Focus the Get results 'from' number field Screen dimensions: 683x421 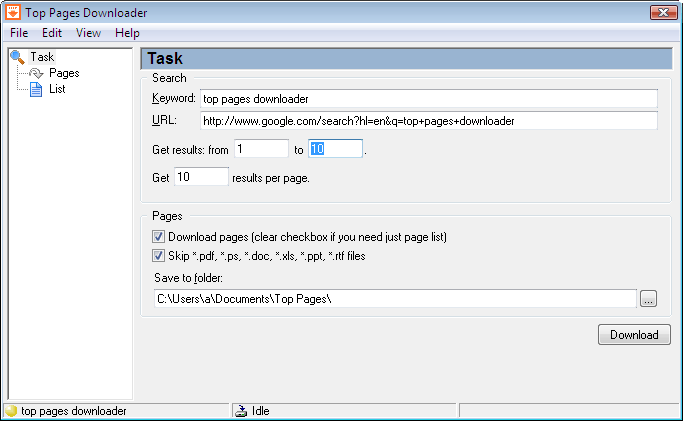tap(261, 149)
